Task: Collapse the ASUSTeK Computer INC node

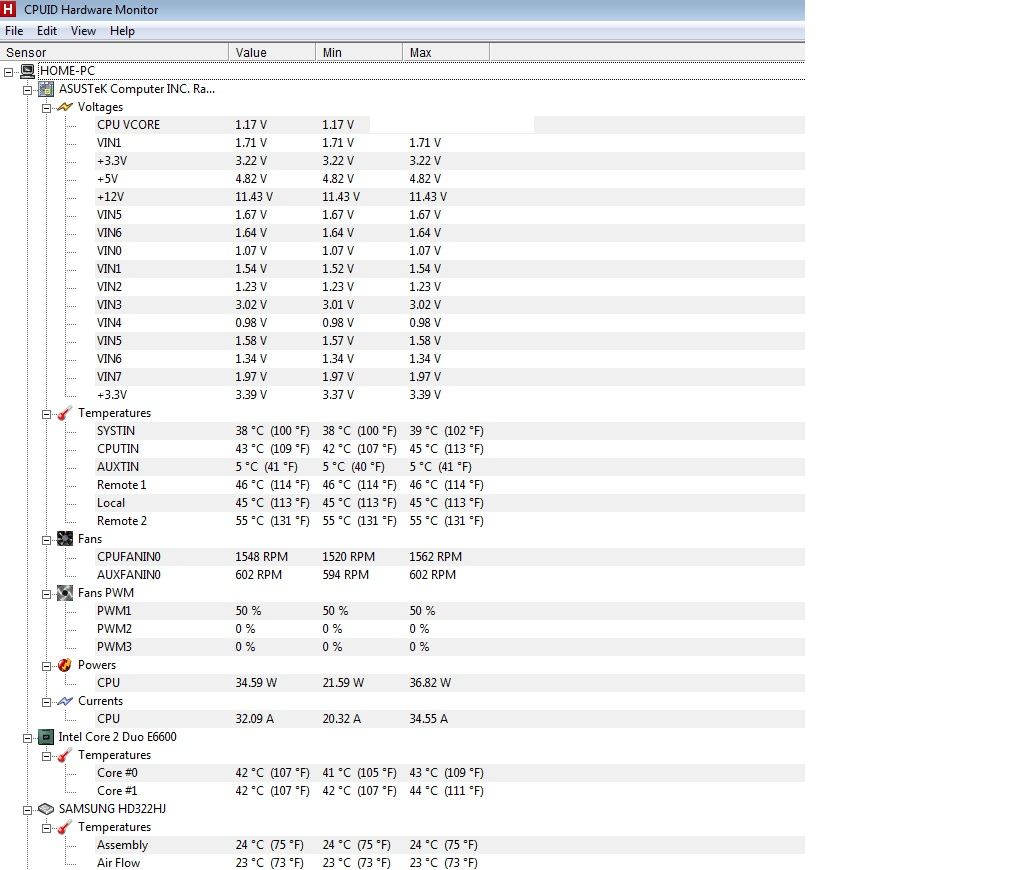Action: (x=27, y=90)
